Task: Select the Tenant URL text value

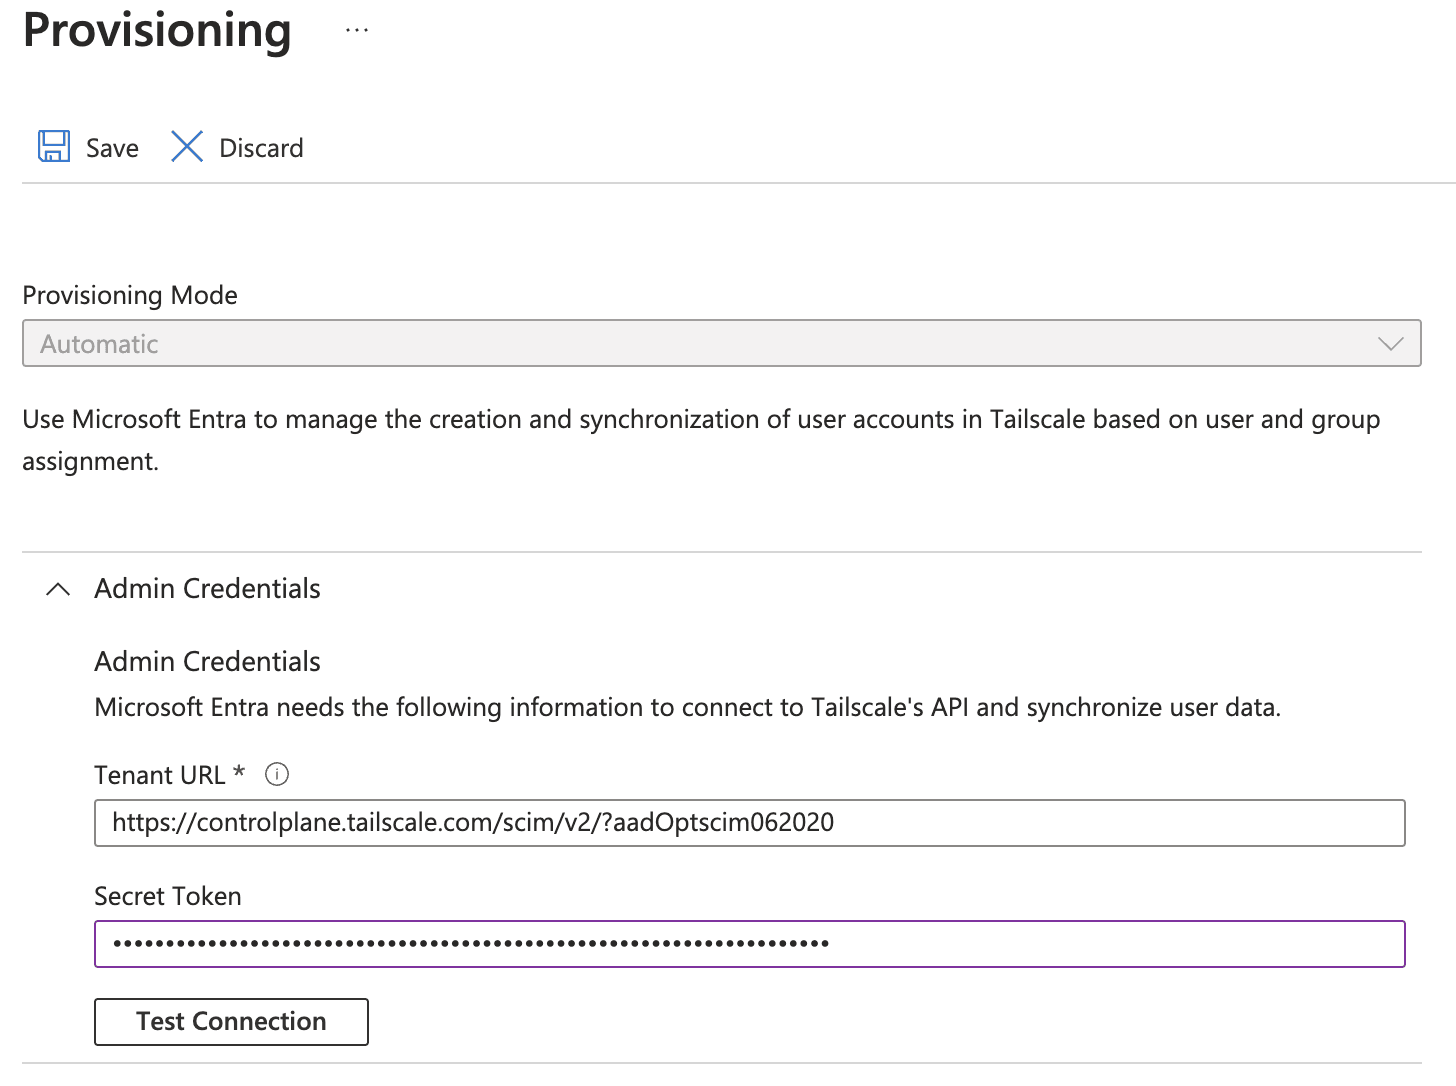Action: click(x=473, y=823)
